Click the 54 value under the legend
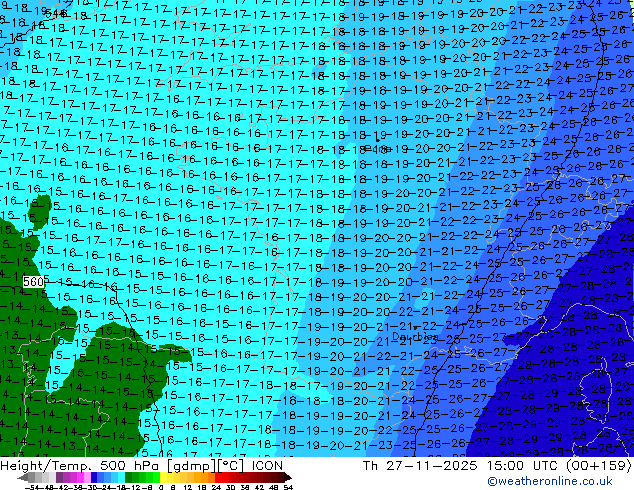Viewport: 634px width, 490px height. [x=287, y=488]
